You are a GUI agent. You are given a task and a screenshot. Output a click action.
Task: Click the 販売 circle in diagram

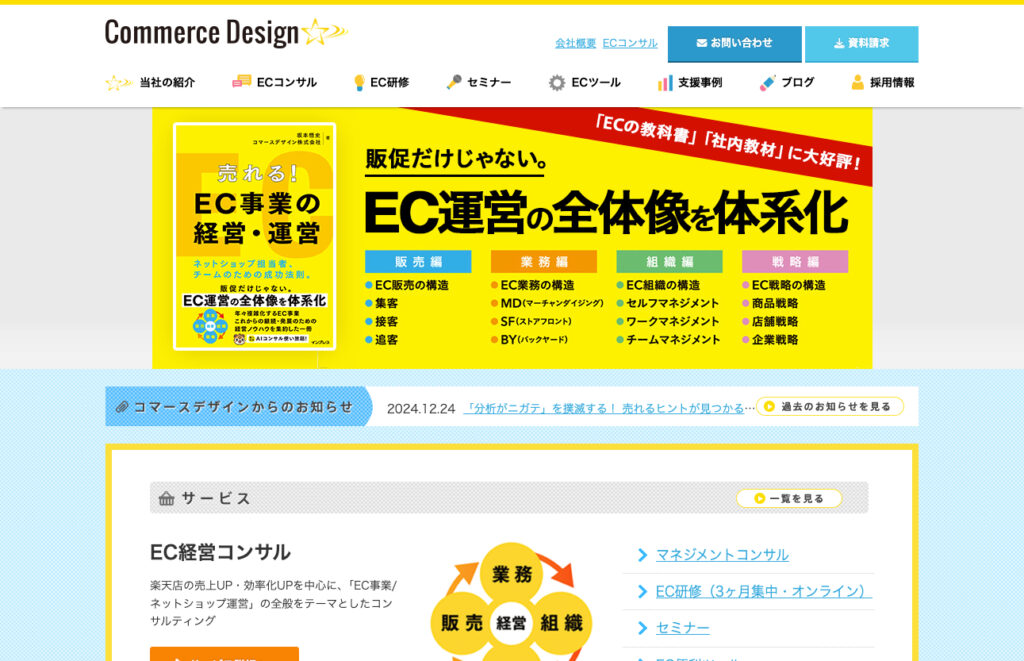[x=462, y=623]
